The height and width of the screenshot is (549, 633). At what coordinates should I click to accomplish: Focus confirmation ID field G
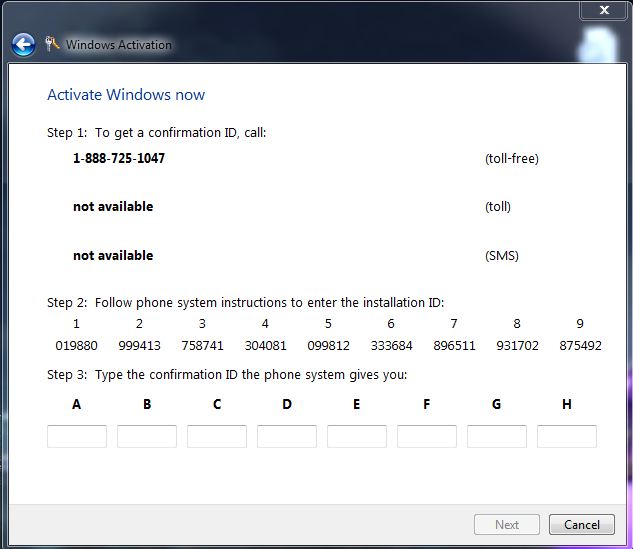click(497, 436)
